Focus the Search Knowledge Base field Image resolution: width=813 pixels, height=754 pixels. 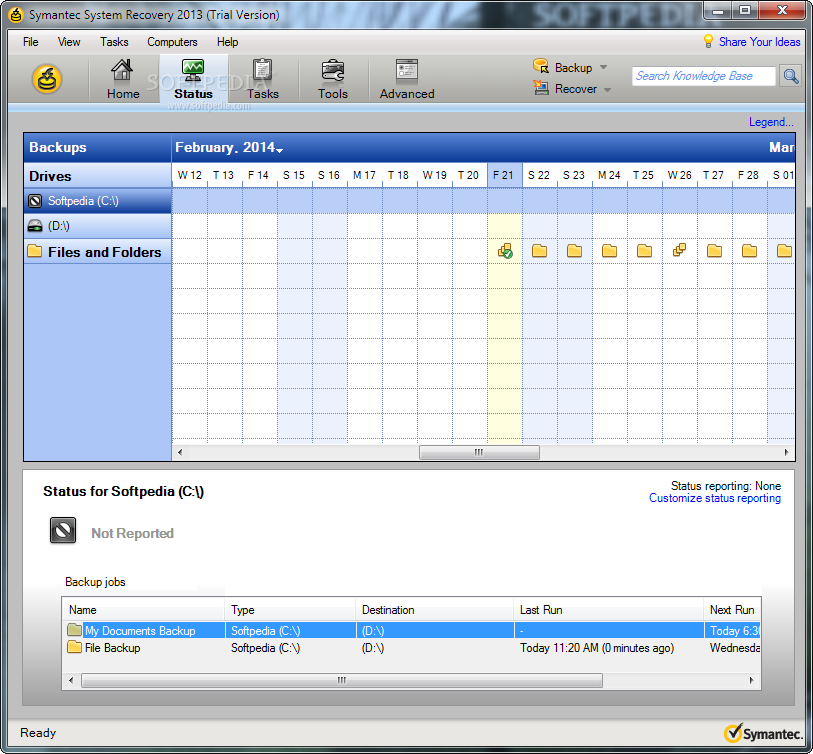pos(704,76)
